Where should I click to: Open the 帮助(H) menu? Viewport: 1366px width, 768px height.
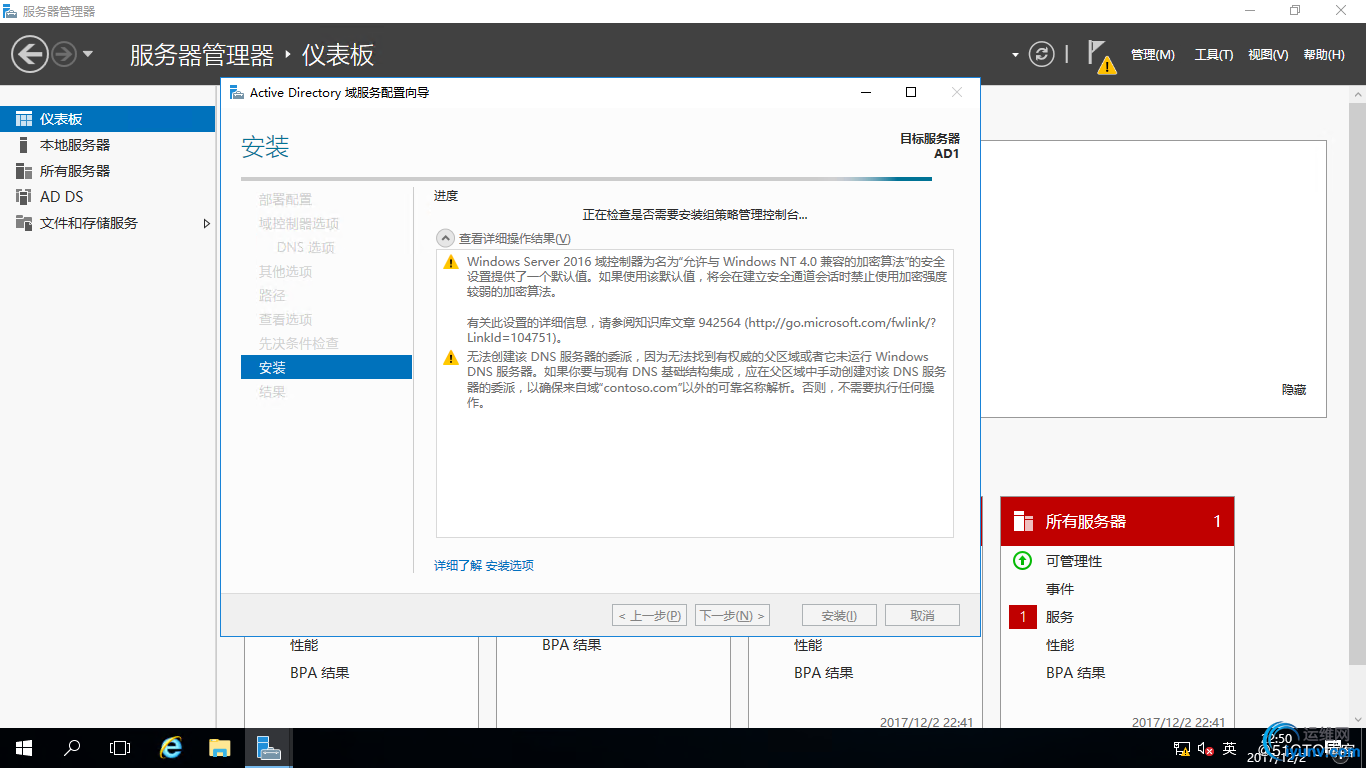click(1324, 55)
